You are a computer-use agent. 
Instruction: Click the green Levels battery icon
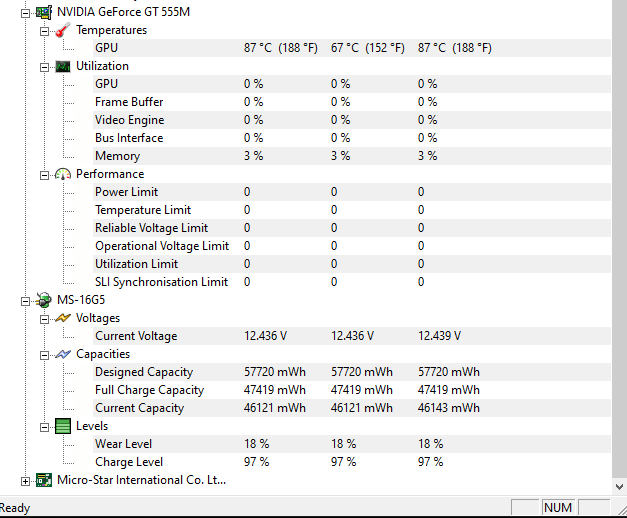coord(62,426)
